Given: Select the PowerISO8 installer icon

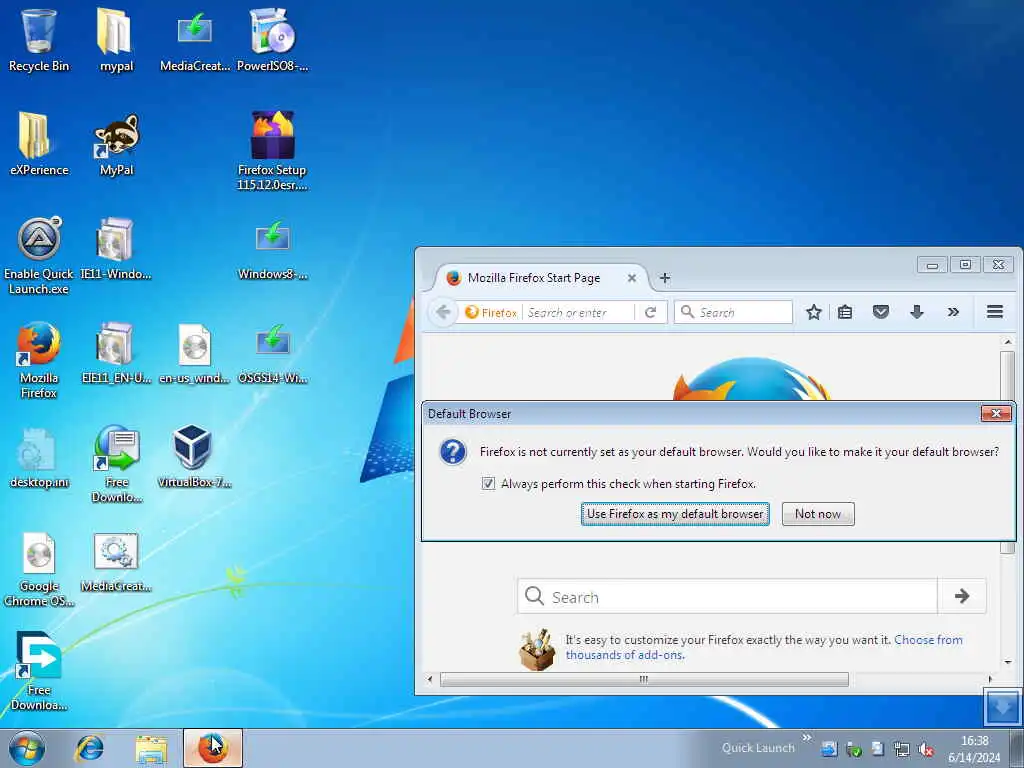Looking at the screenshot, I should pos(272,39).
